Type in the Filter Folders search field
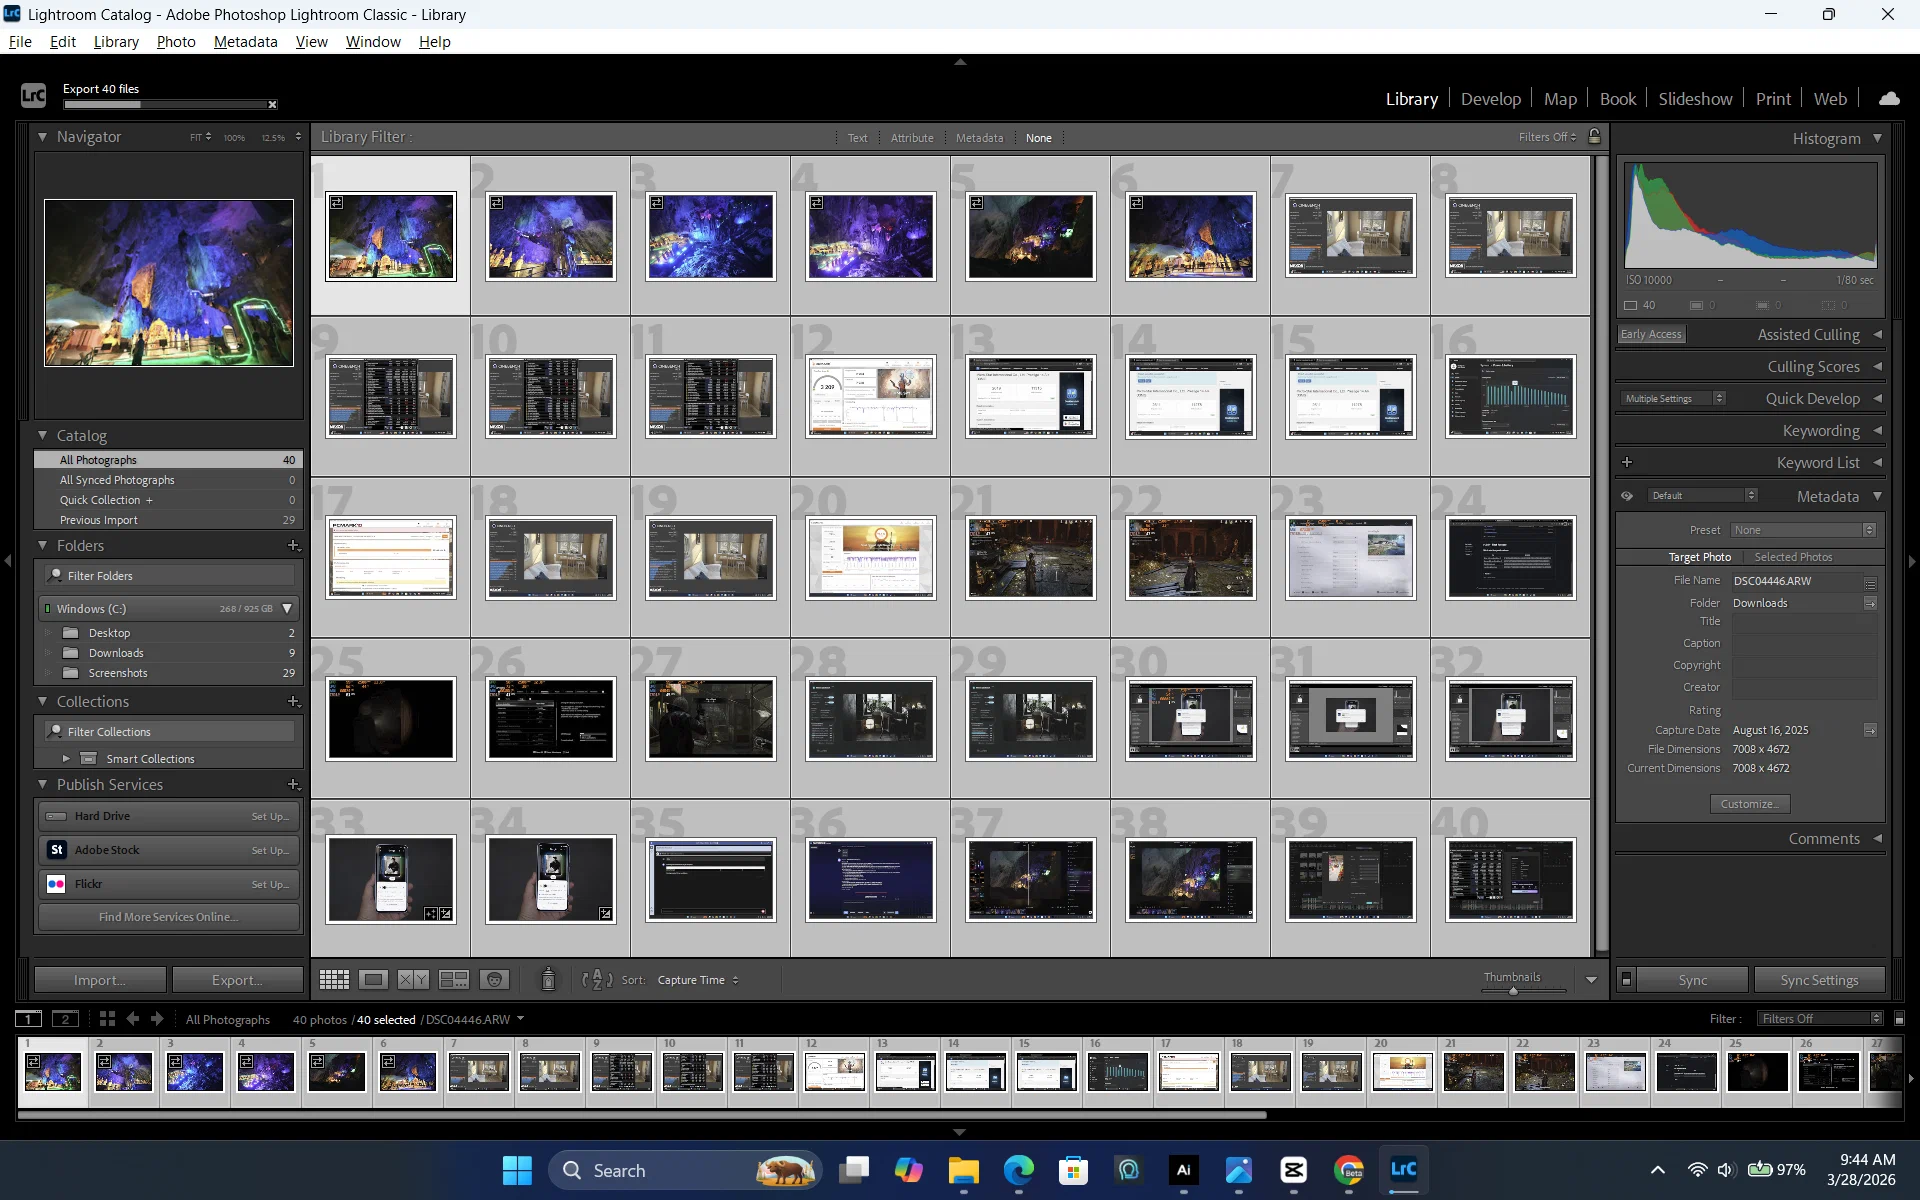Viewport: 1920px width, 1200px height. [170, 576]
